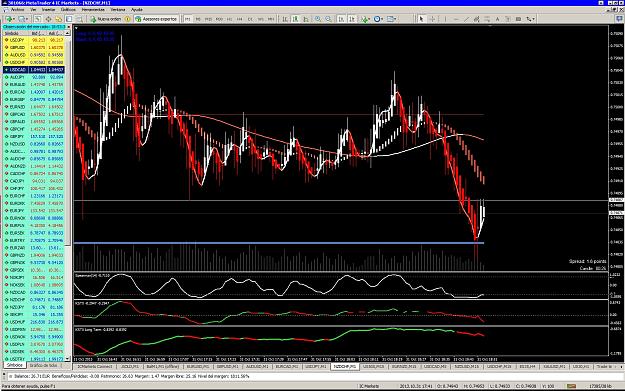Switch to the Gráfico de ticks tab
The height and width of the screenshot is (391, 625).
pos(43,365)
